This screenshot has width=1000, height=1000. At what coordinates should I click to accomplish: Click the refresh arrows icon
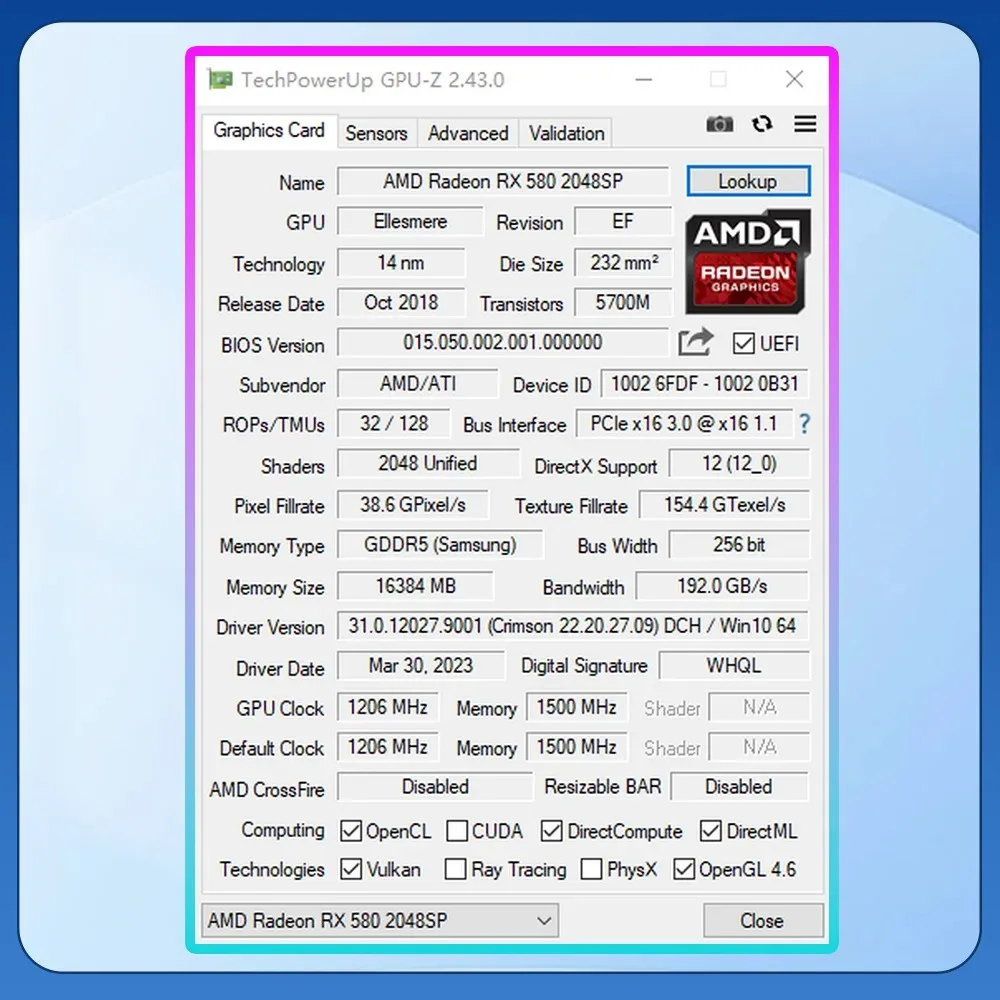pyautogui.click(x=762, y=124)
